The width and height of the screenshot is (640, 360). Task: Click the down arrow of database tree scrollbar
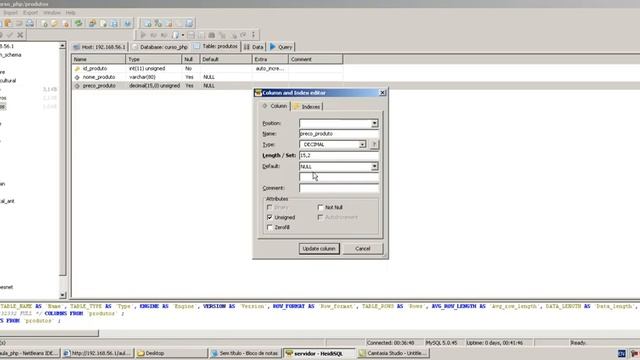(x=62, y=295)
